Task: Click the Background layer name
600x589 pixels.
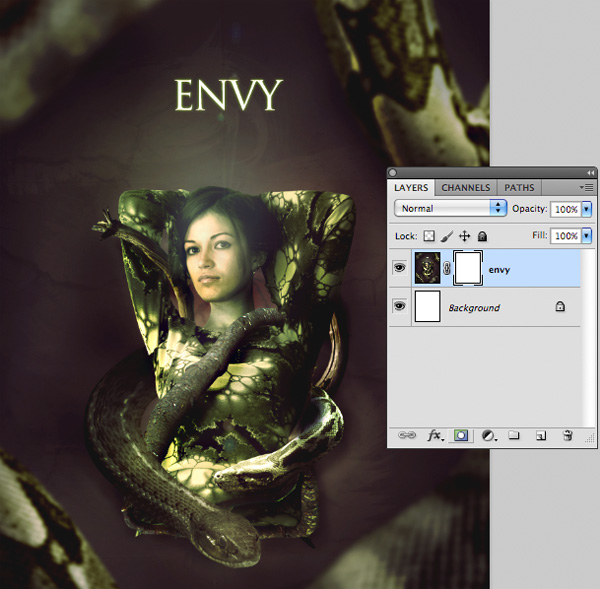Action: [x=474, y=308]
